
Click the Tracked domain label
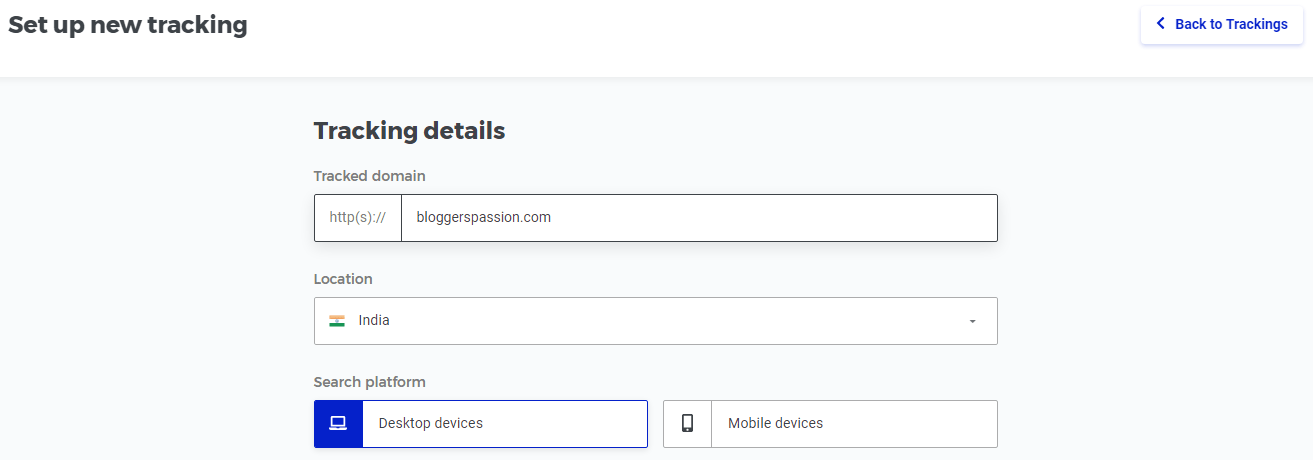369,176
